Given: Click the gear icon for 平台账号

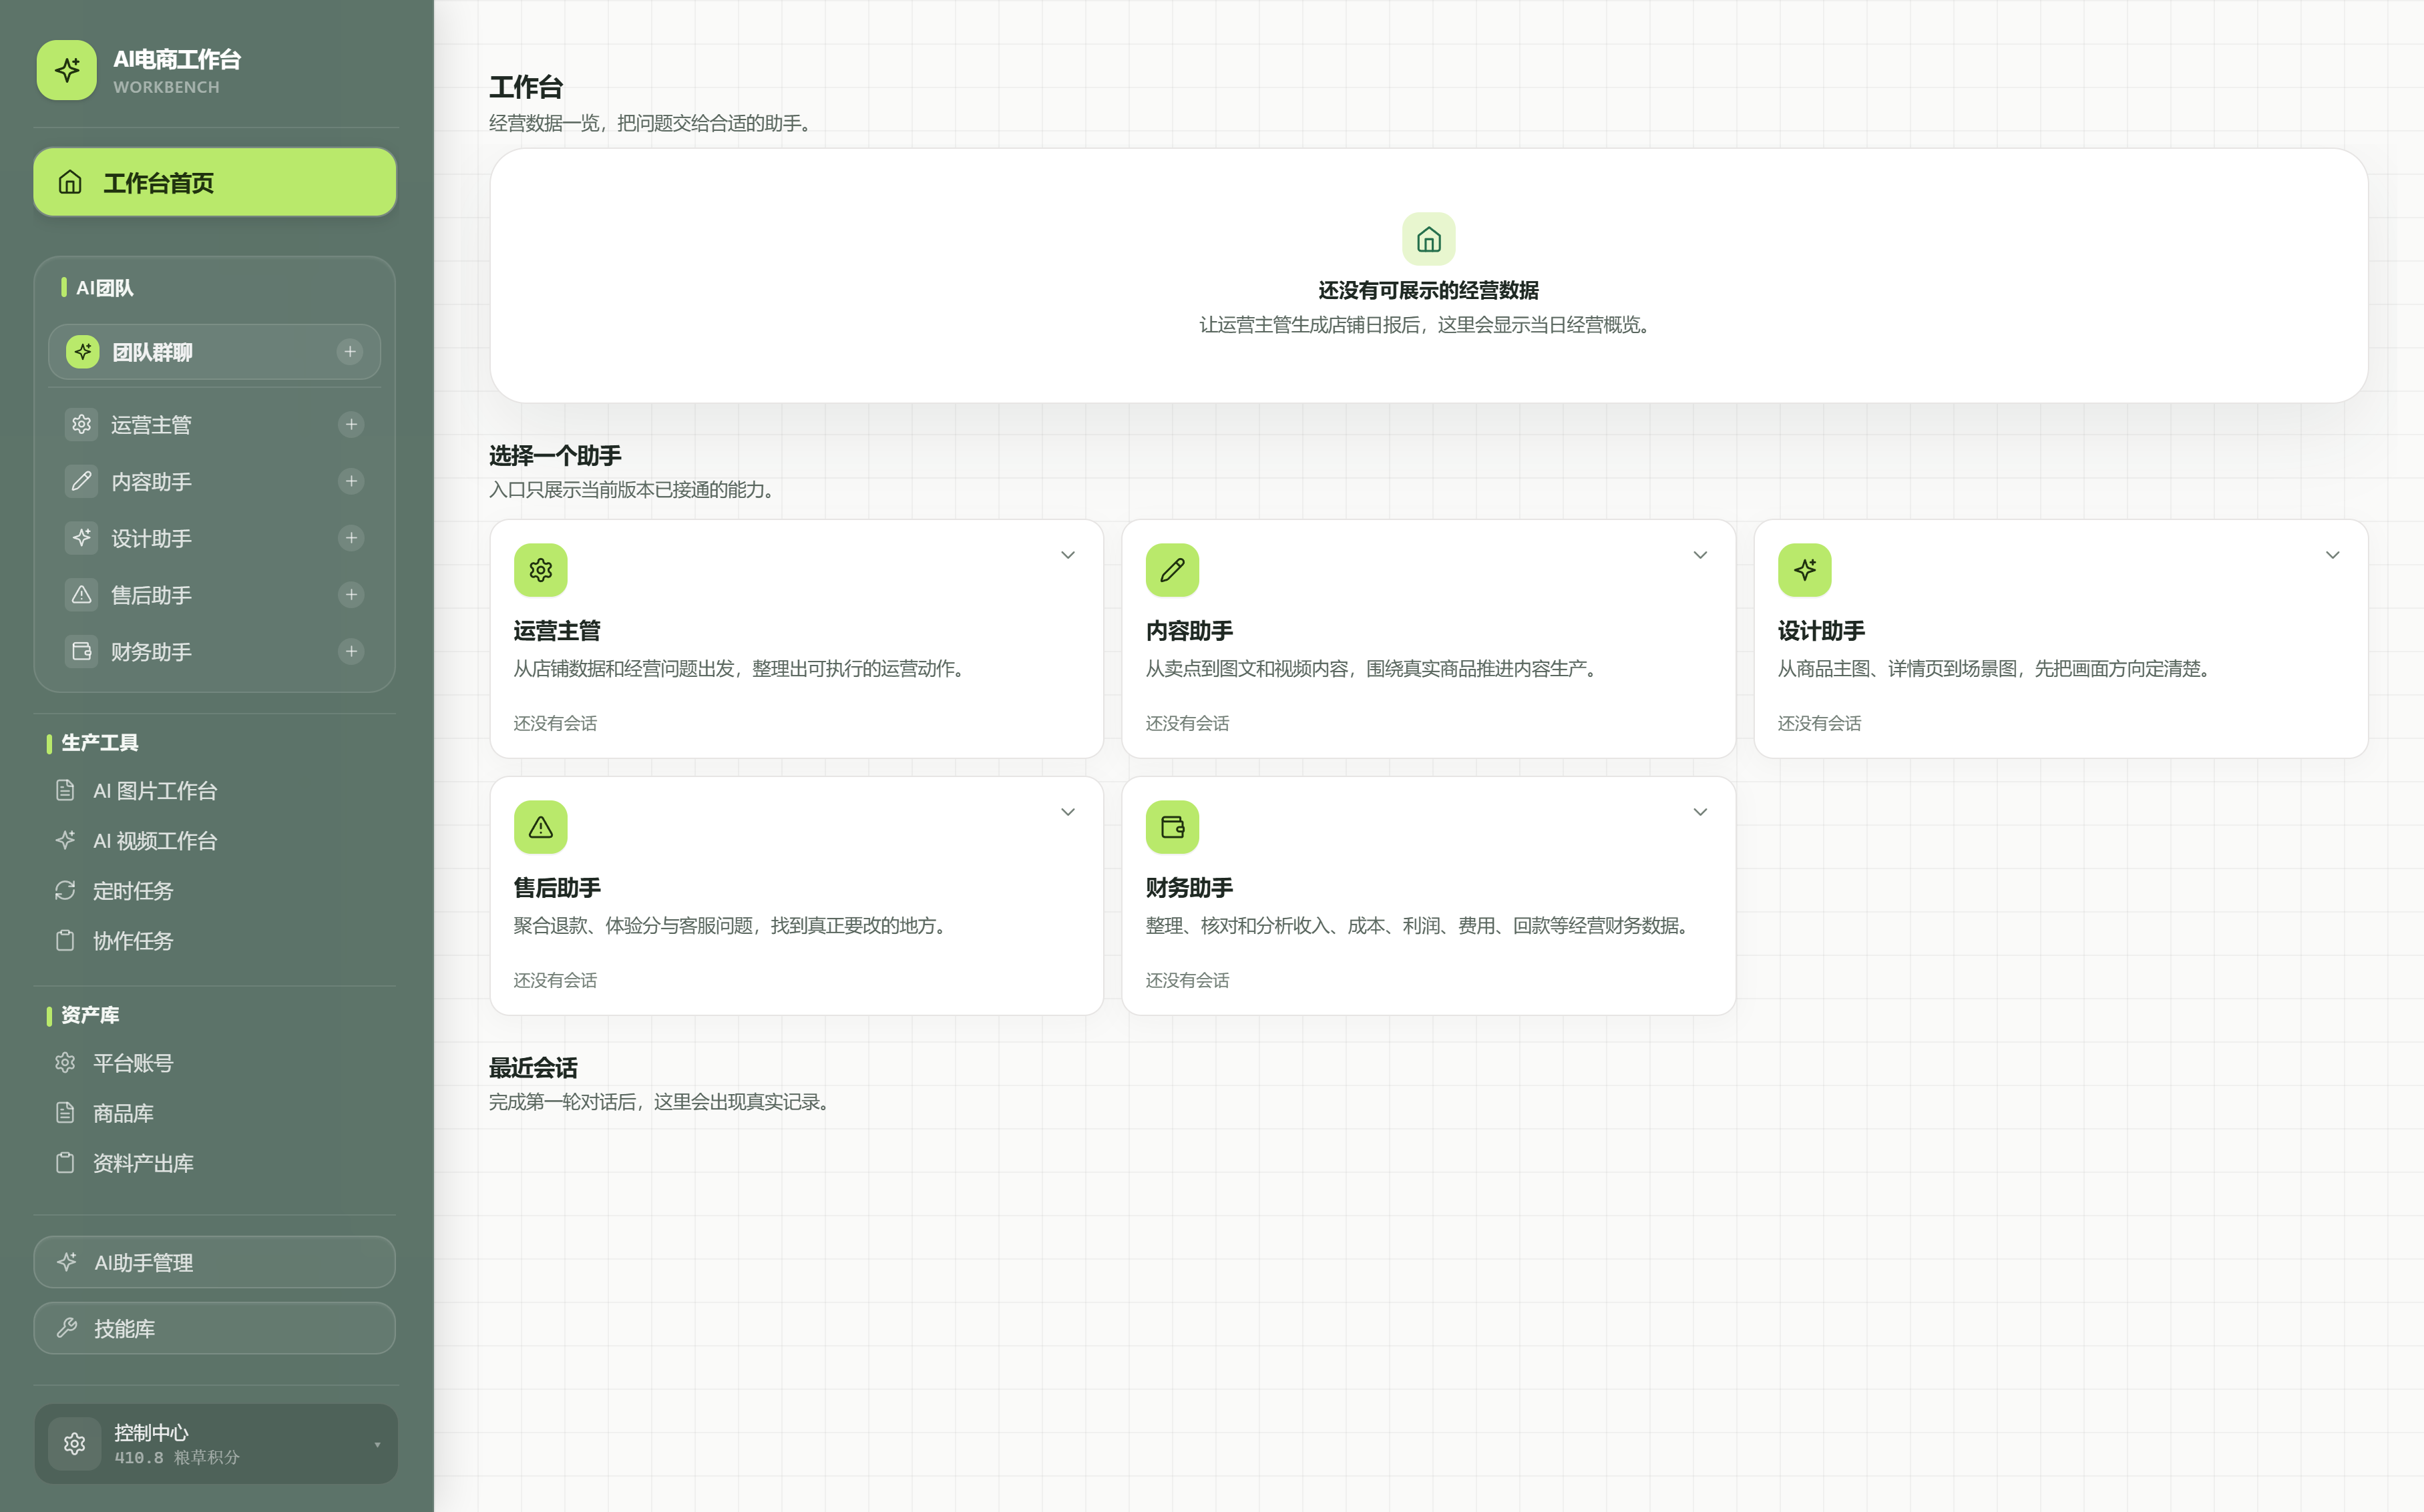Looking at the screenshot, I should [65, 1062].
